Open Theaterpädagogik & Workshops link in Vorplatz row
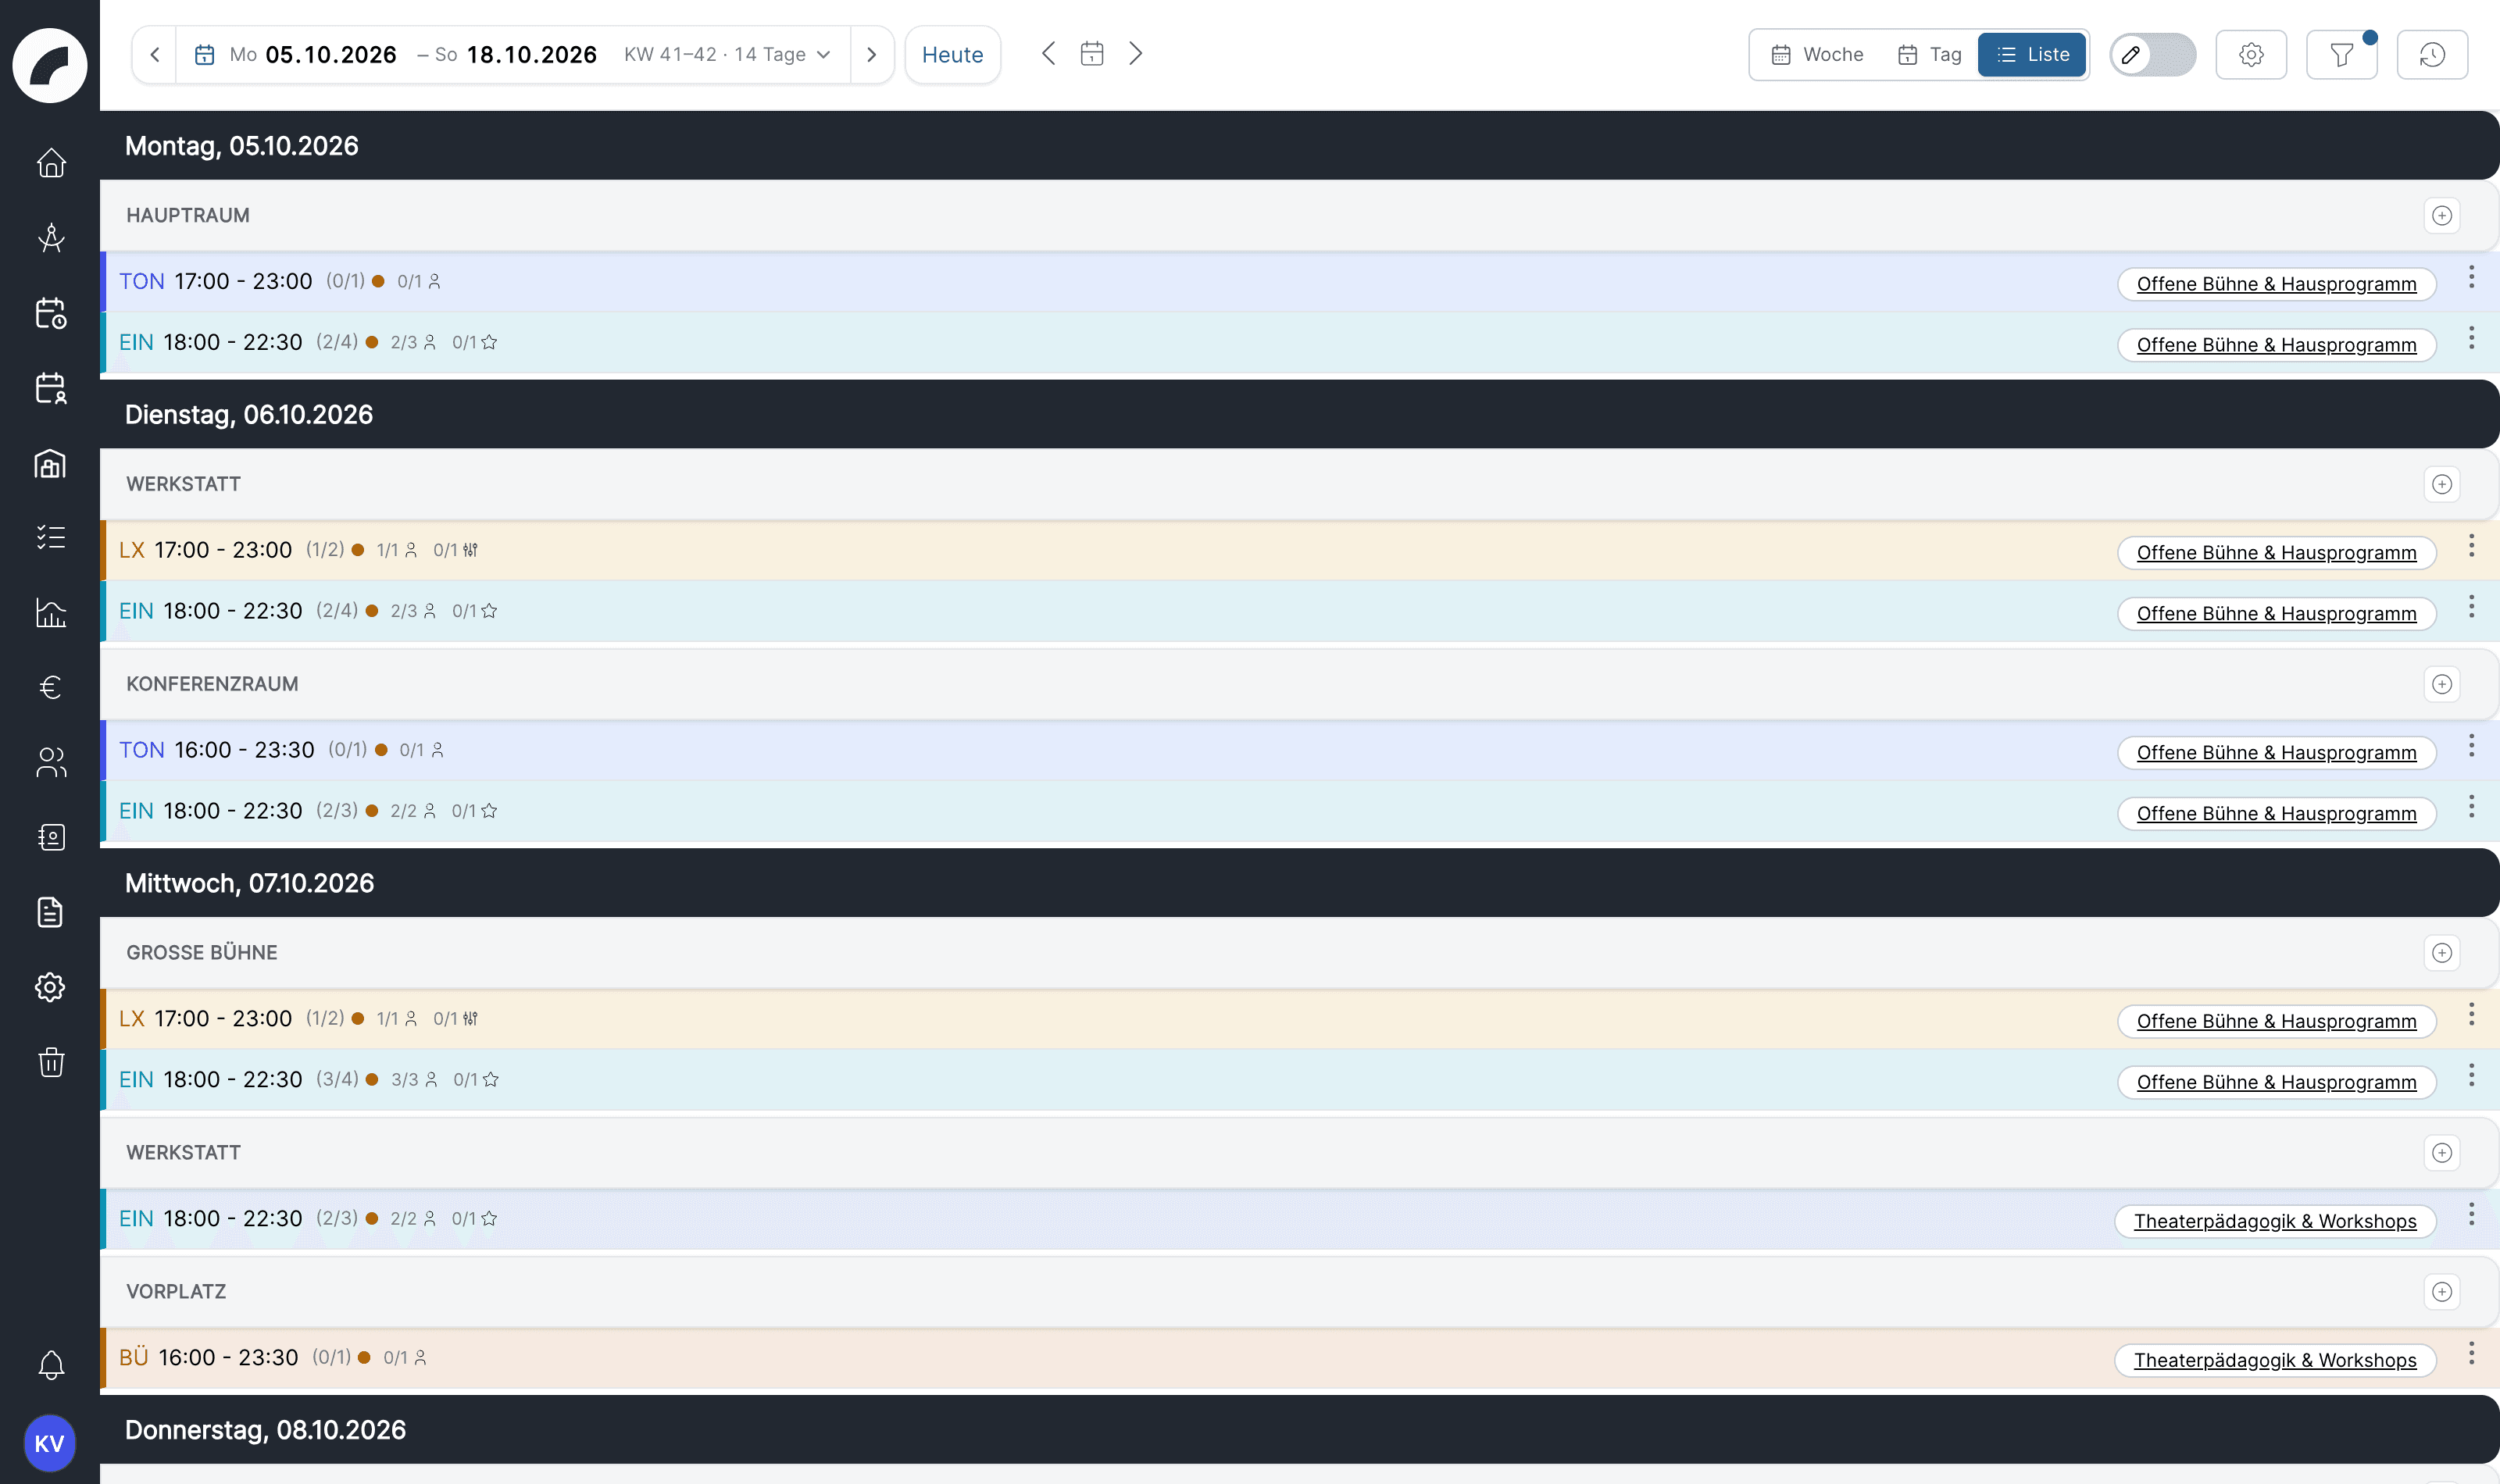This screenshot has width=2500, height=1484. coord(2275,1360)
